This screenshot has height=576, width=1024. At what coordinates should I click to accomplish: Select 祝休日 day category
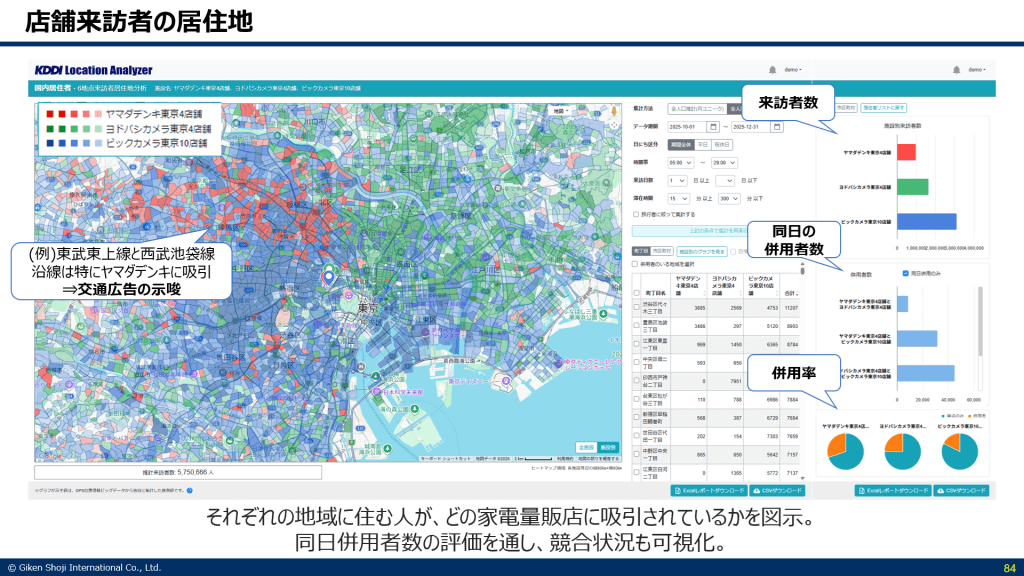click(722, 144)
